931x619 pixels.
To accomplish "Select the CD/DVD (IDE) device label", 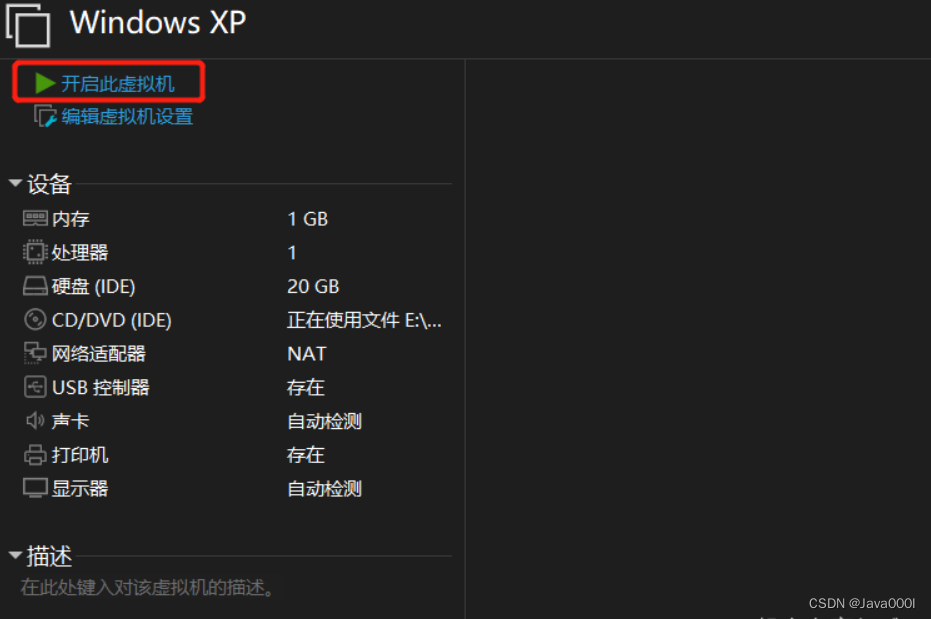I will 112,320.
